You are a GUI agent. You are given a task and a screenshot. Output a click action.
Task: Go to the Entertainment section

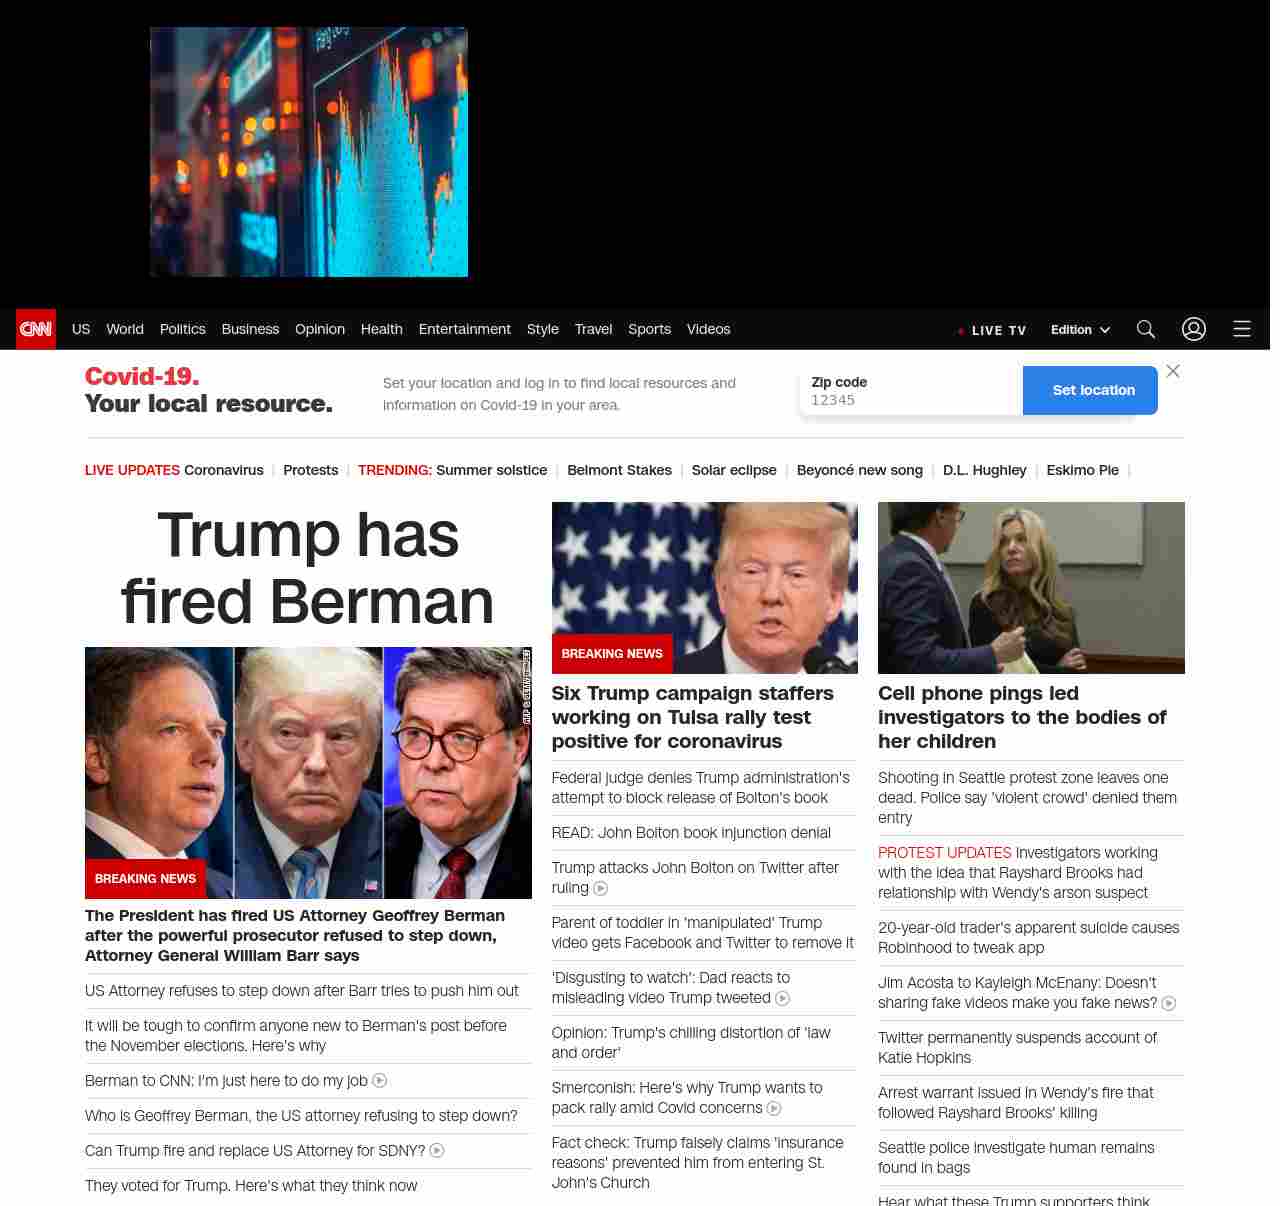(464, 329)
